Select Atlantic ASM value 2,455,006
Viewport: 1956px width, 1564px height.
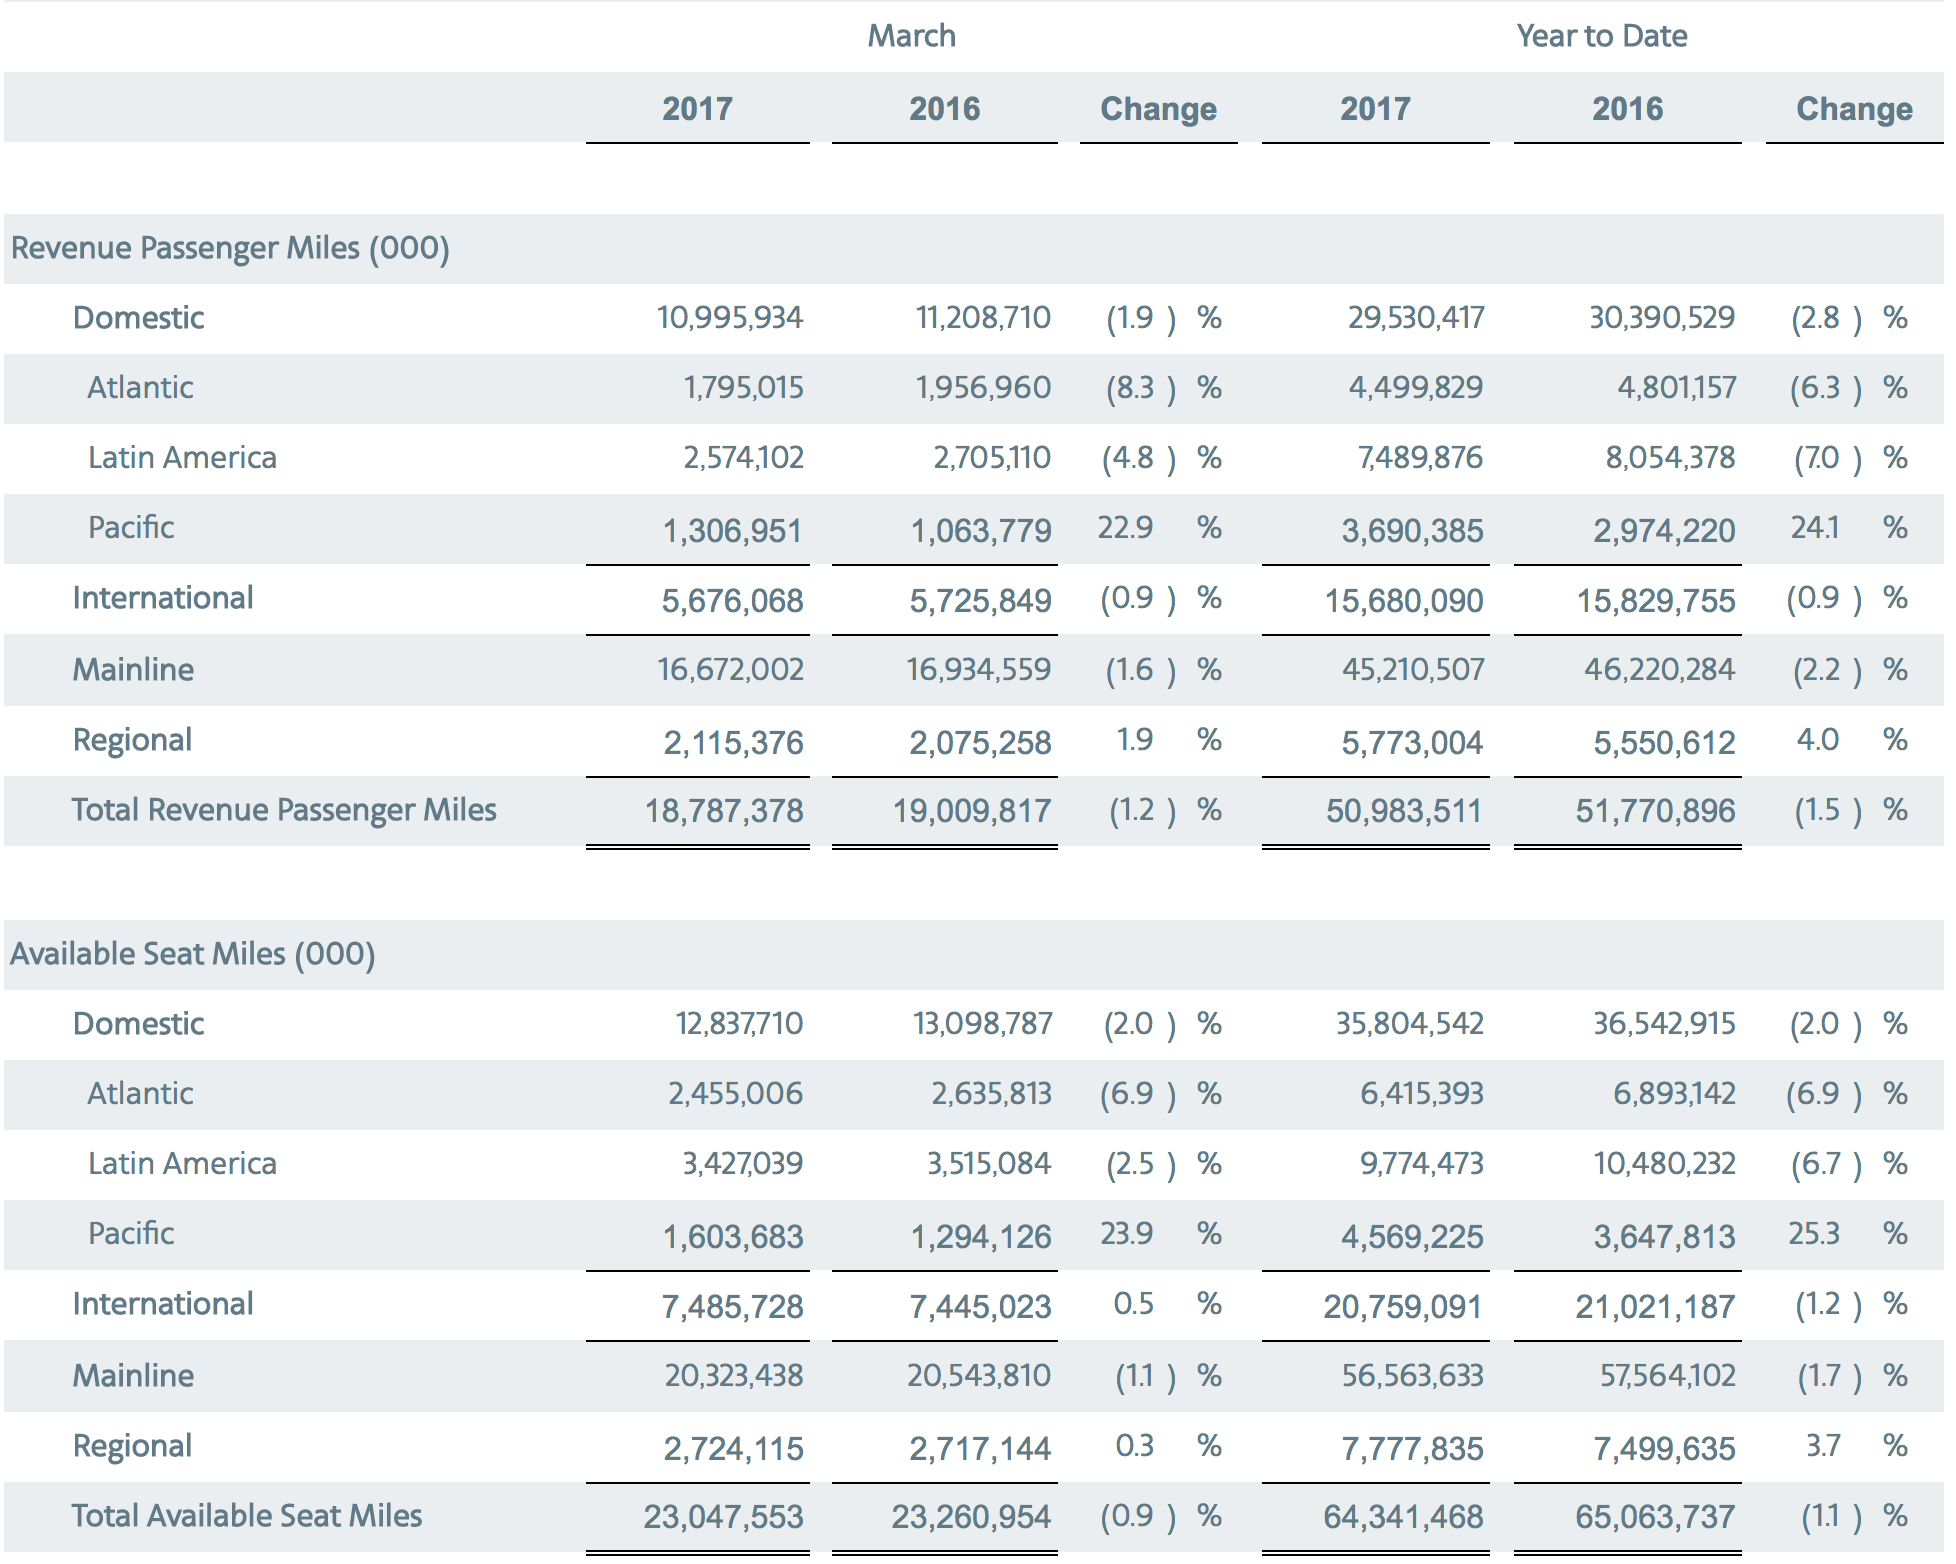point(736,1094)
